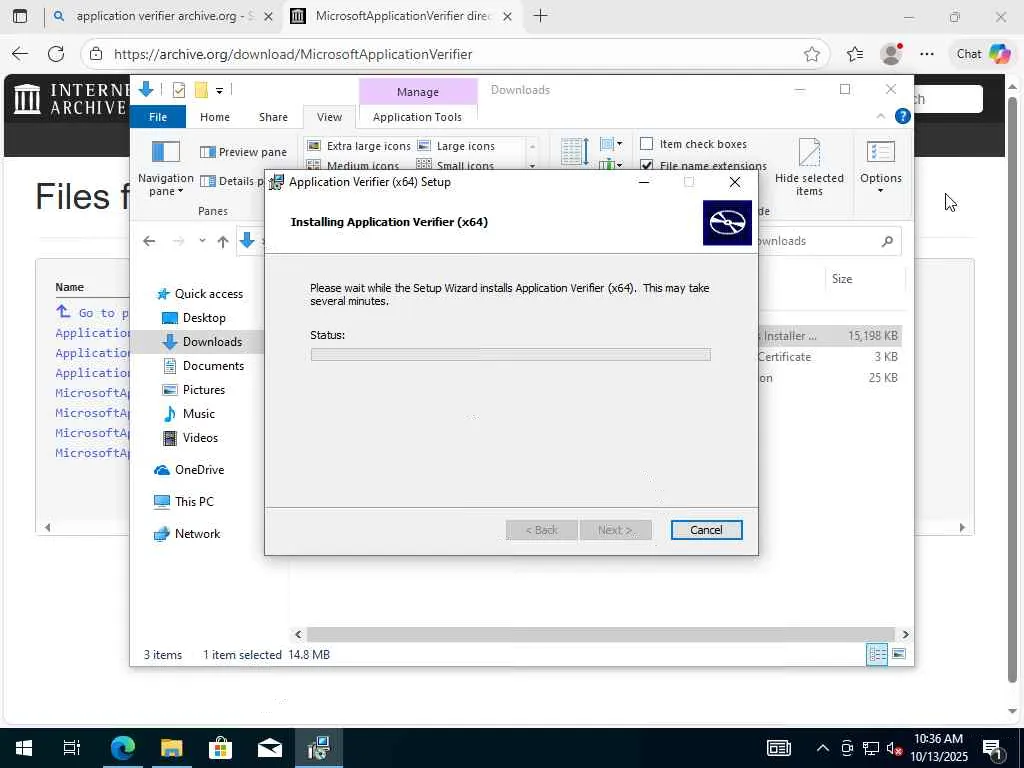Open Edge settings and more menu
This screenshot has height=768, width=1024.
[927, 54]
